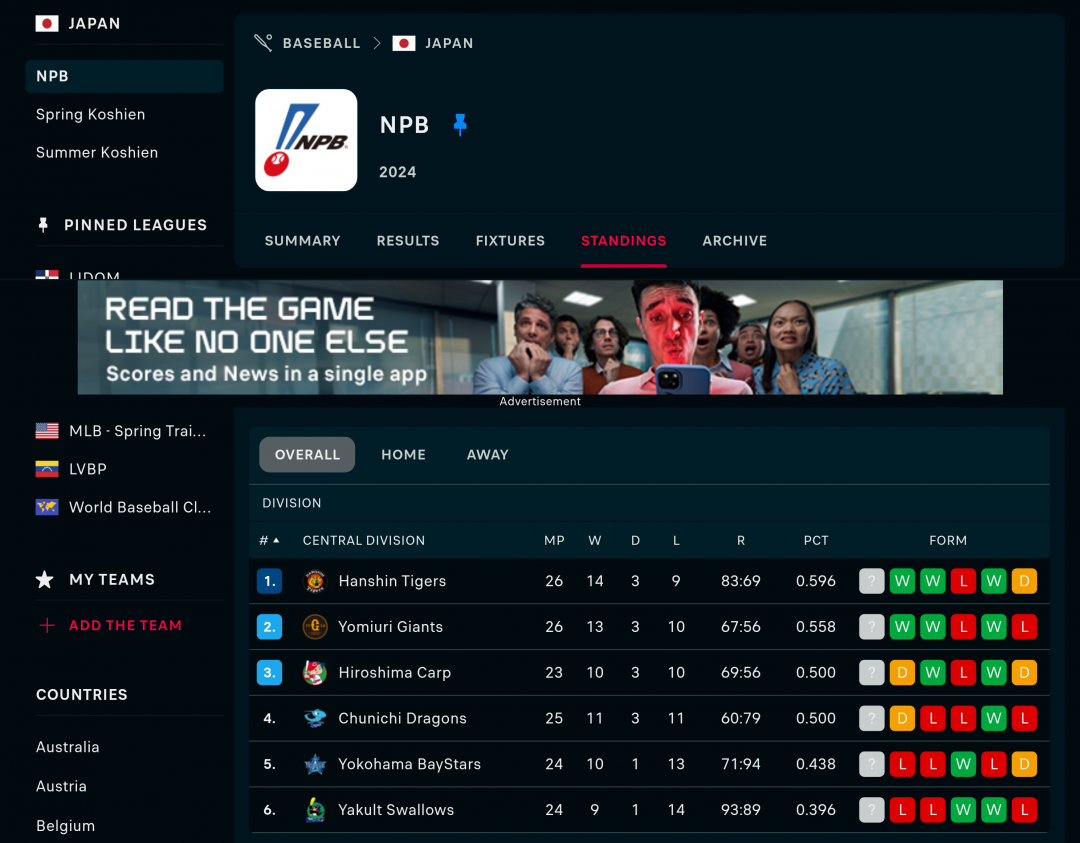This screenshot has width=1080, height=843.
Task: Select the Standings tab
Action: click(x=623, y=240)
